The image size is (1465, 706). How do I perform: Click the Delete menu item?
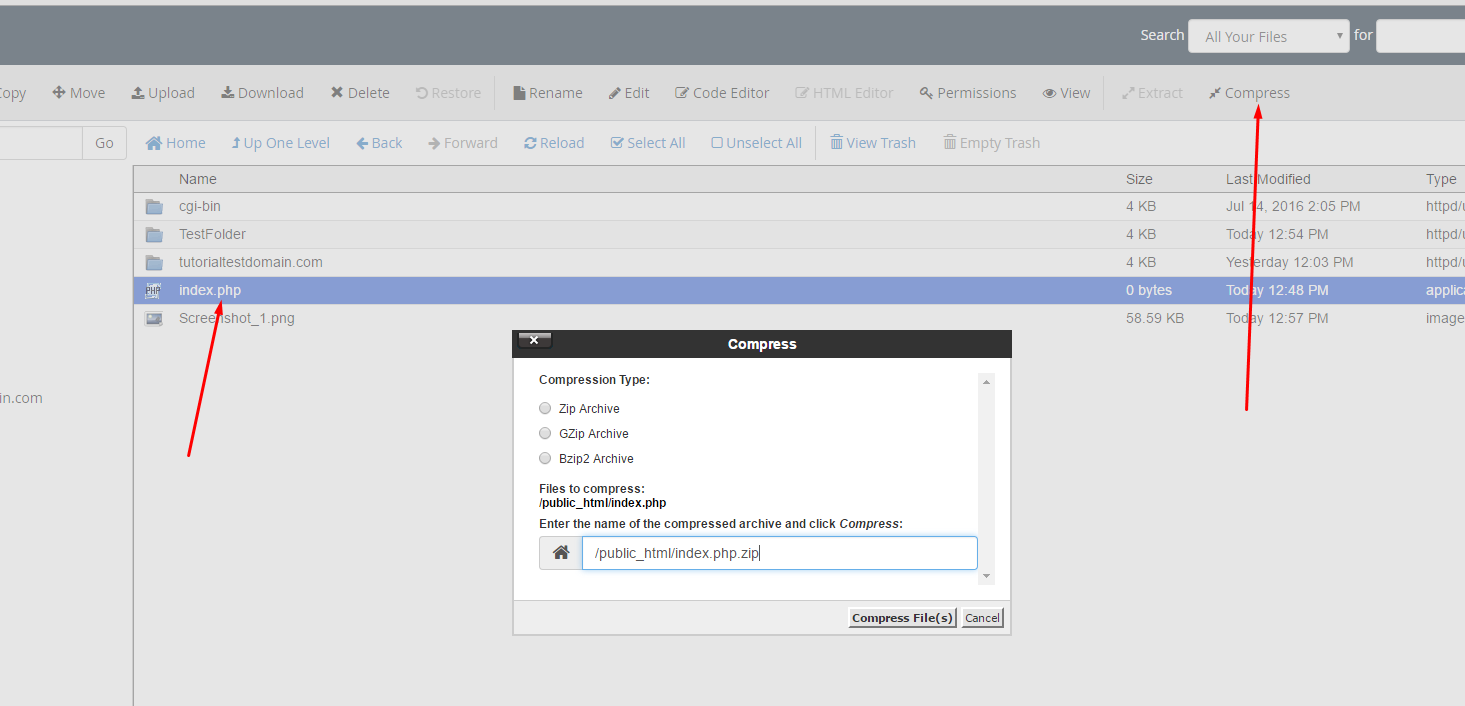(360, 92)
